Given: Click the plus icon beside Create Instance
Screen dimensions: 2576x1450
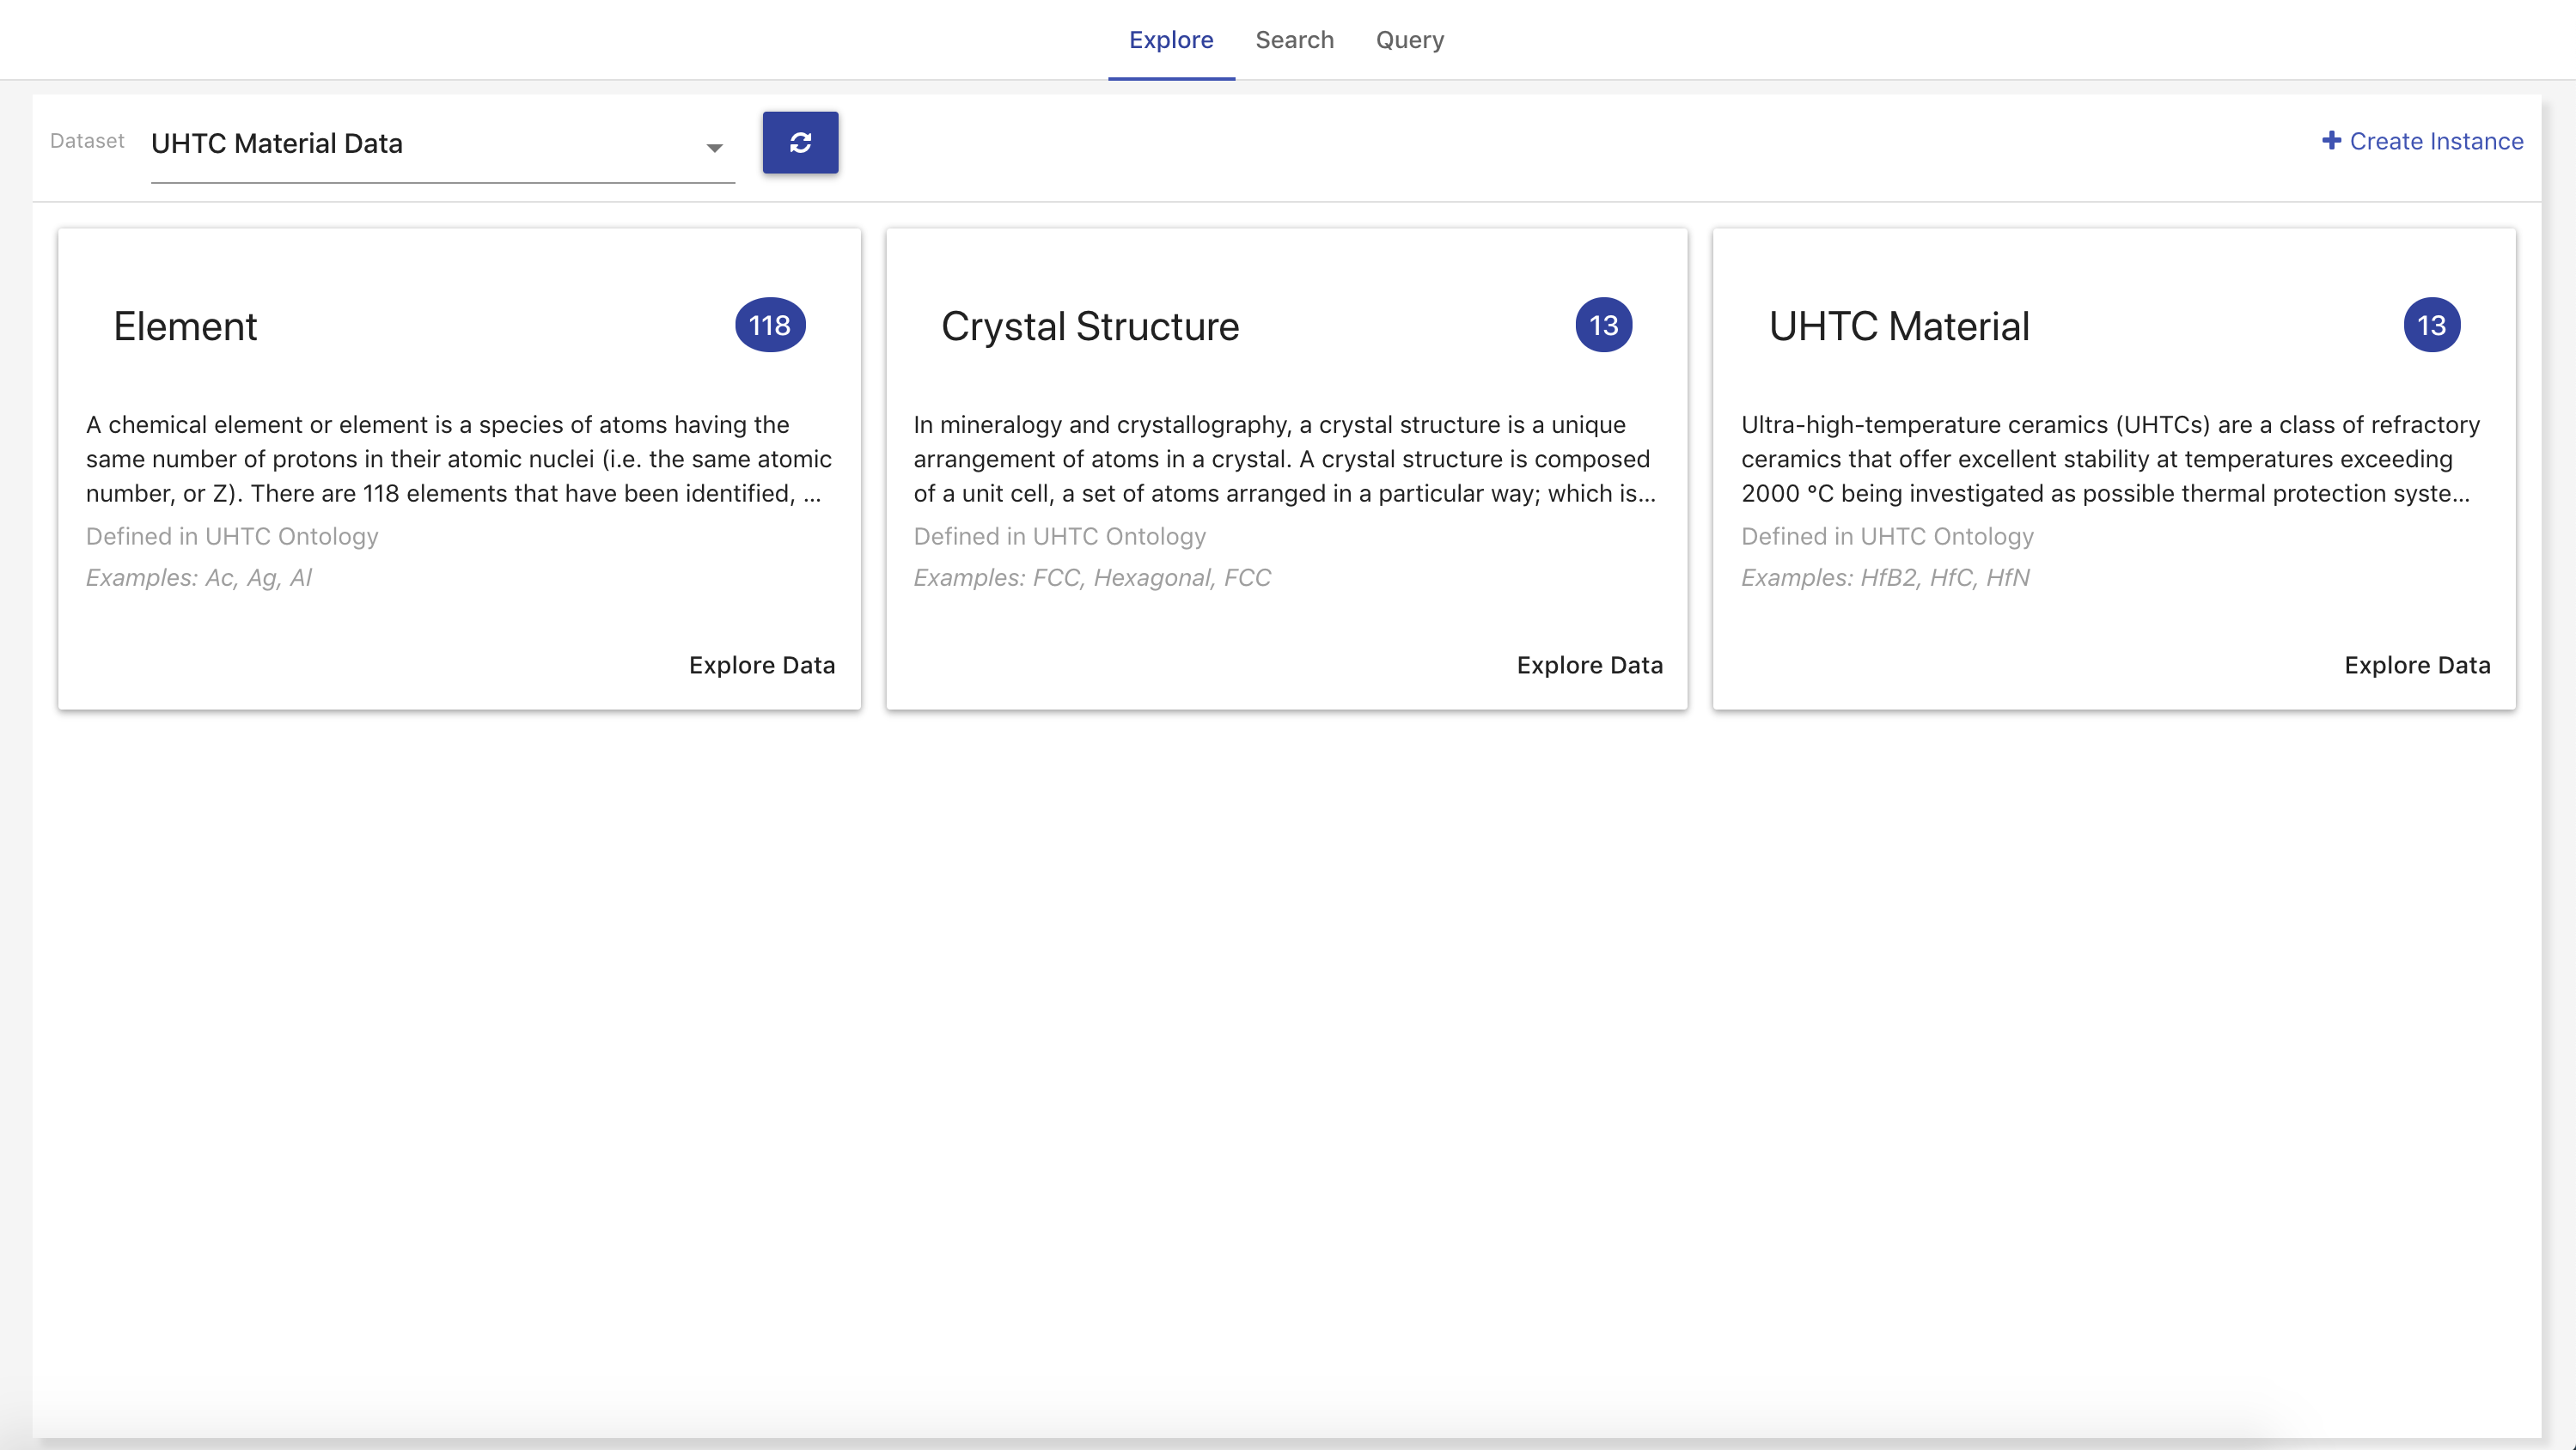Looking at the screenshot, I should point(2333,141).
